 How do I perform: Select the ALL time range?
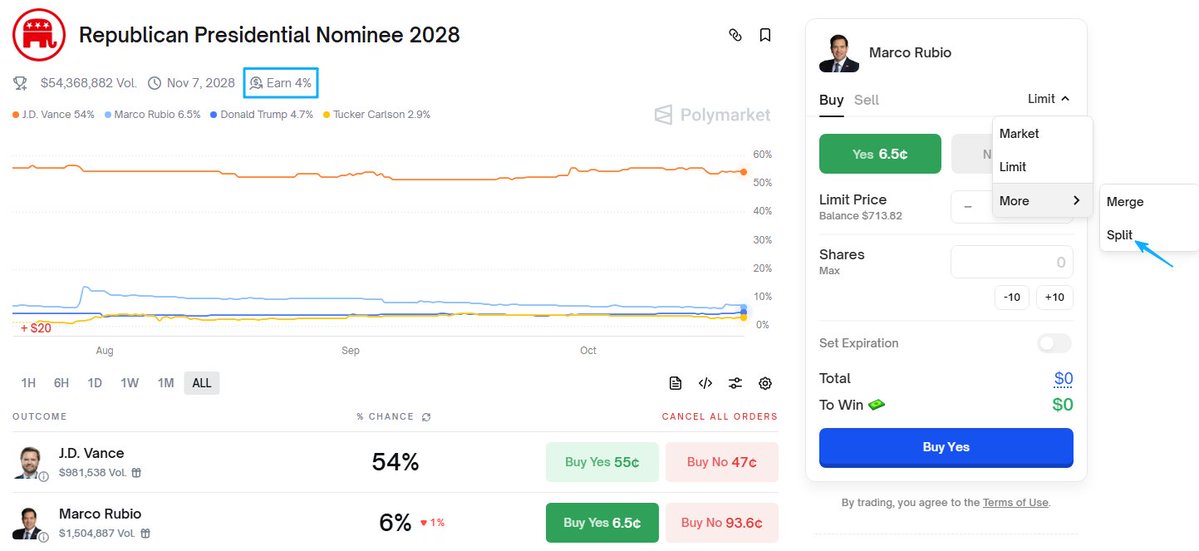coord(202,383)
